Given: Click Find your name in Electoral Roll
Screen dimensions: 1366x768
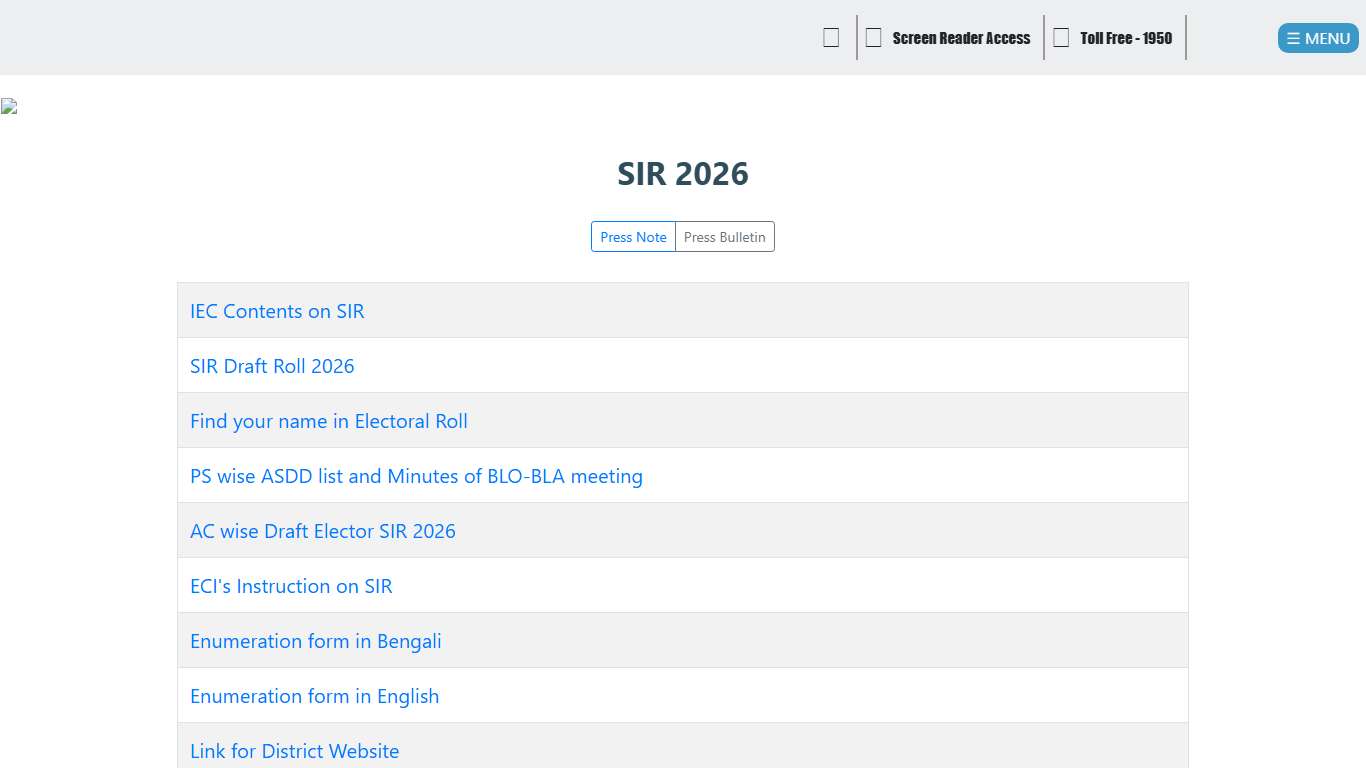Looking at the screenshot, I should pos(328,421).
